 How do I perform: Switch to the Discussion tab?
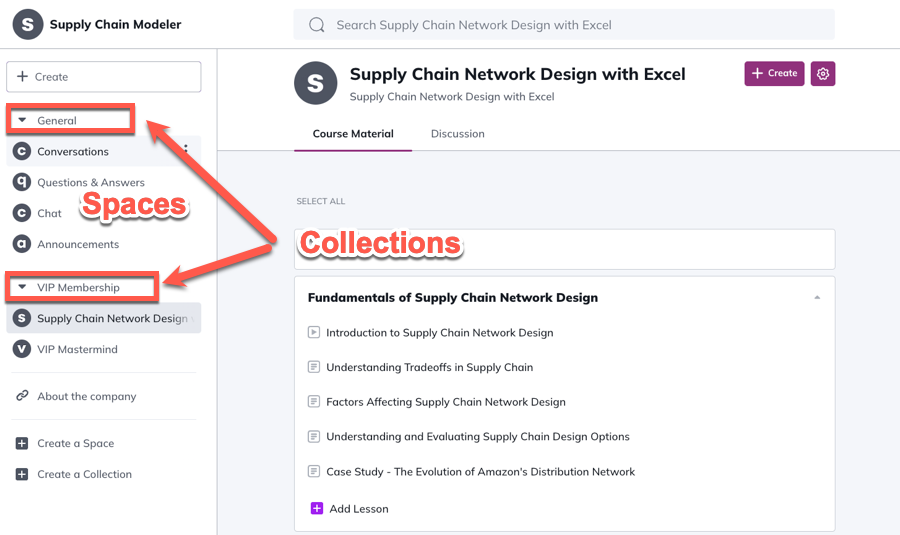click(457, 134)
